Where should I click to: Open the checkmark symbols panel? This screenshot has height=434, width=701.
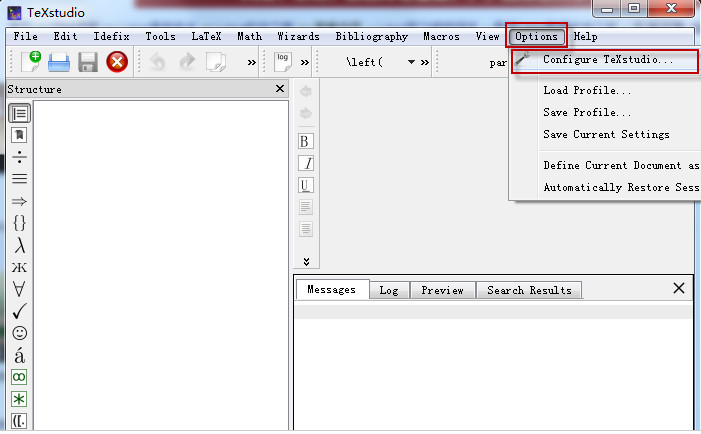coord(19,311)
